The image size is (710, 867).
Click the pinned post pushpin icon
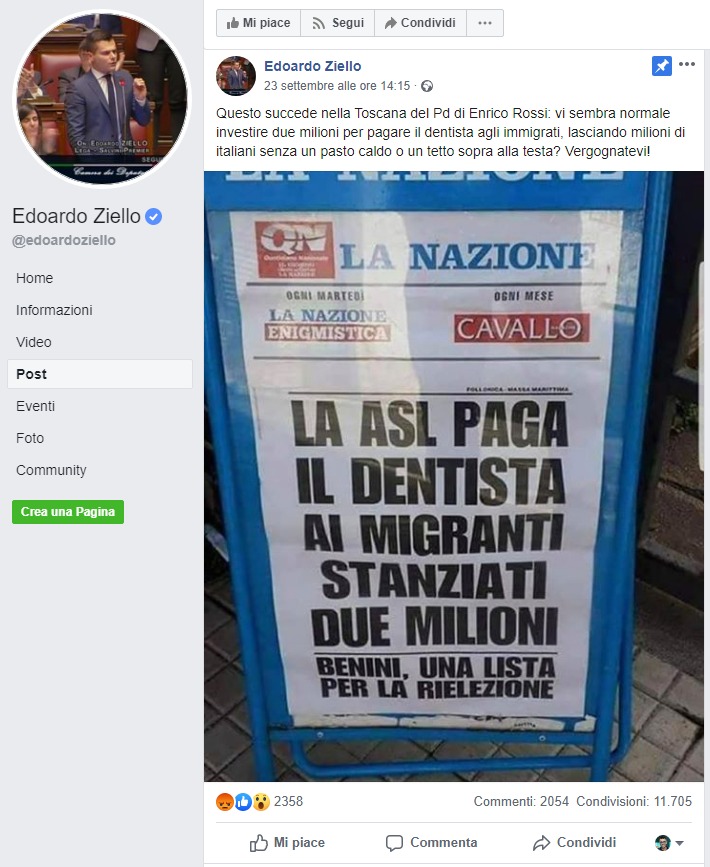pyautogui.click(x=661, y=66)
